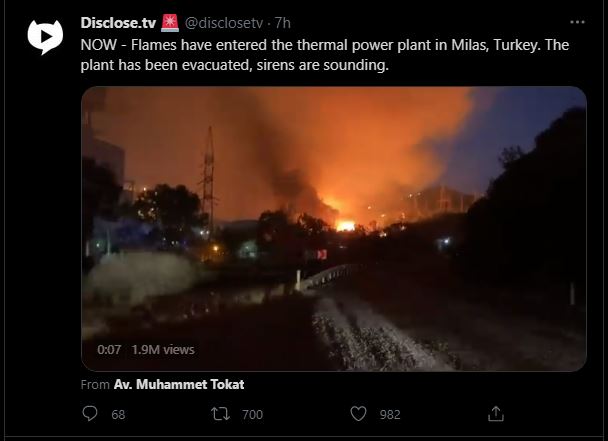Click the bright flames in the video
This screenshot has height=441, width=608.
tap(345, 225)
